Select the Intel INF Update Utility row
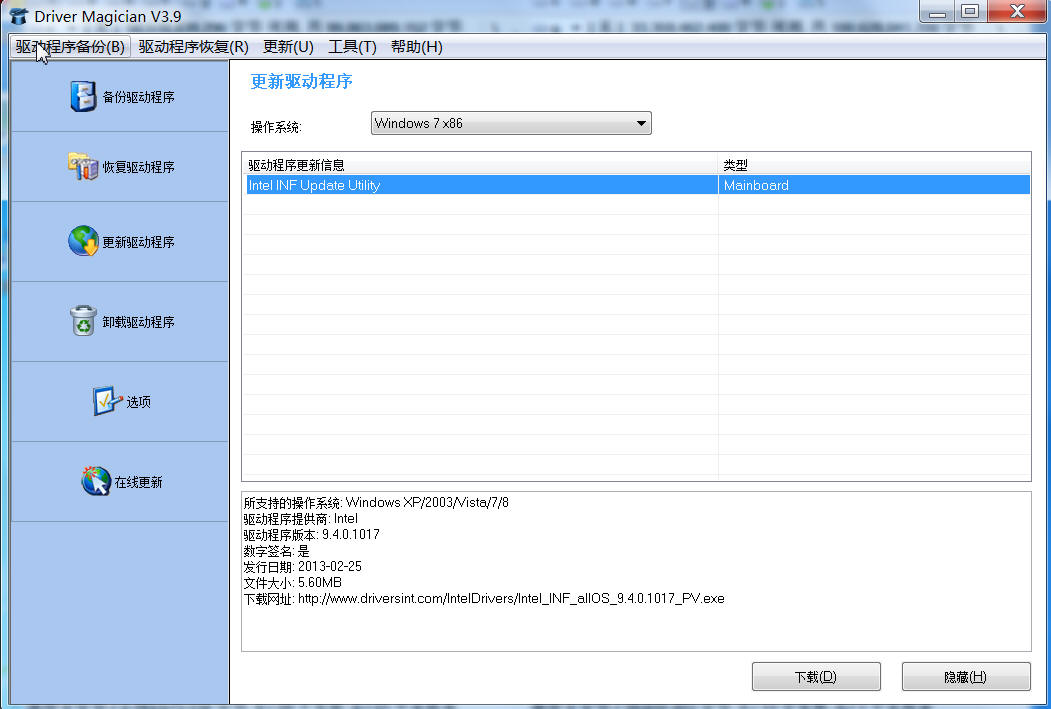1051x709 pixels. (637, 185)
